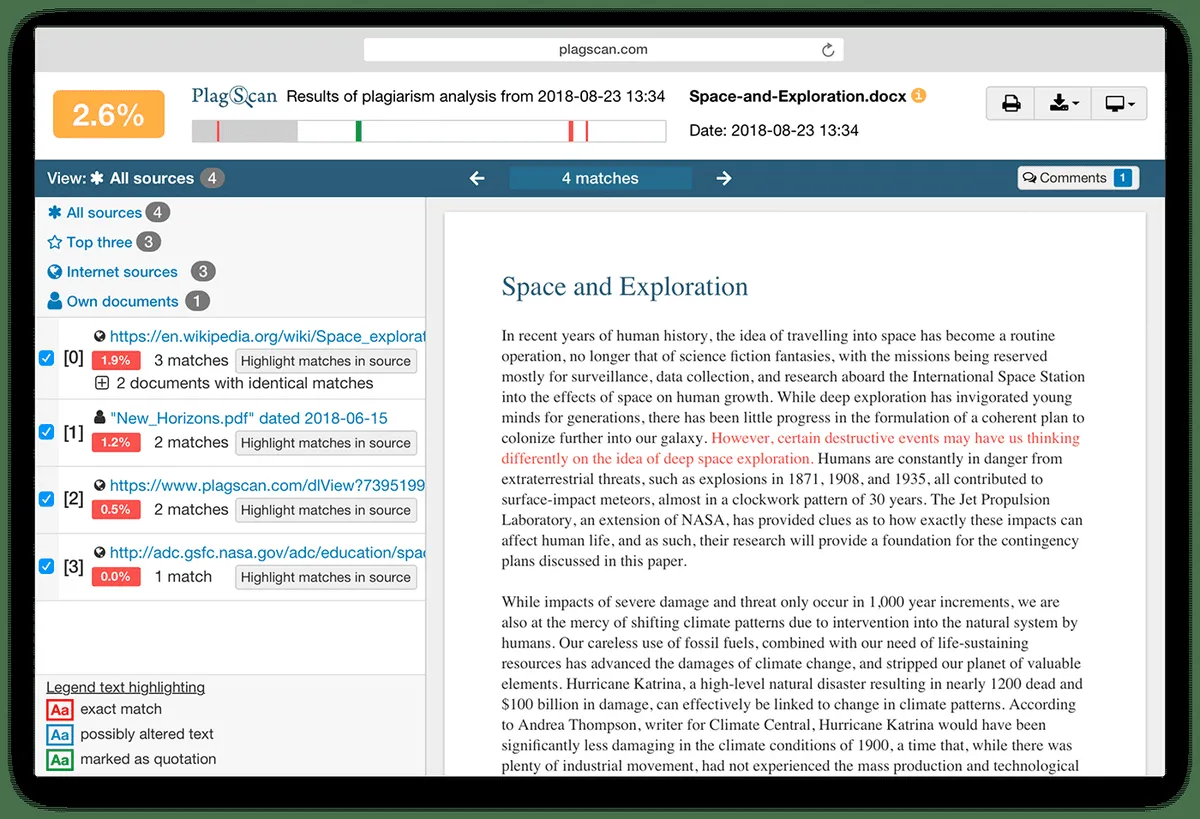The width and height of the screenshot is (1200, 819).
Task: Click the marked as quotation legend icon
Action: (59, 759)
